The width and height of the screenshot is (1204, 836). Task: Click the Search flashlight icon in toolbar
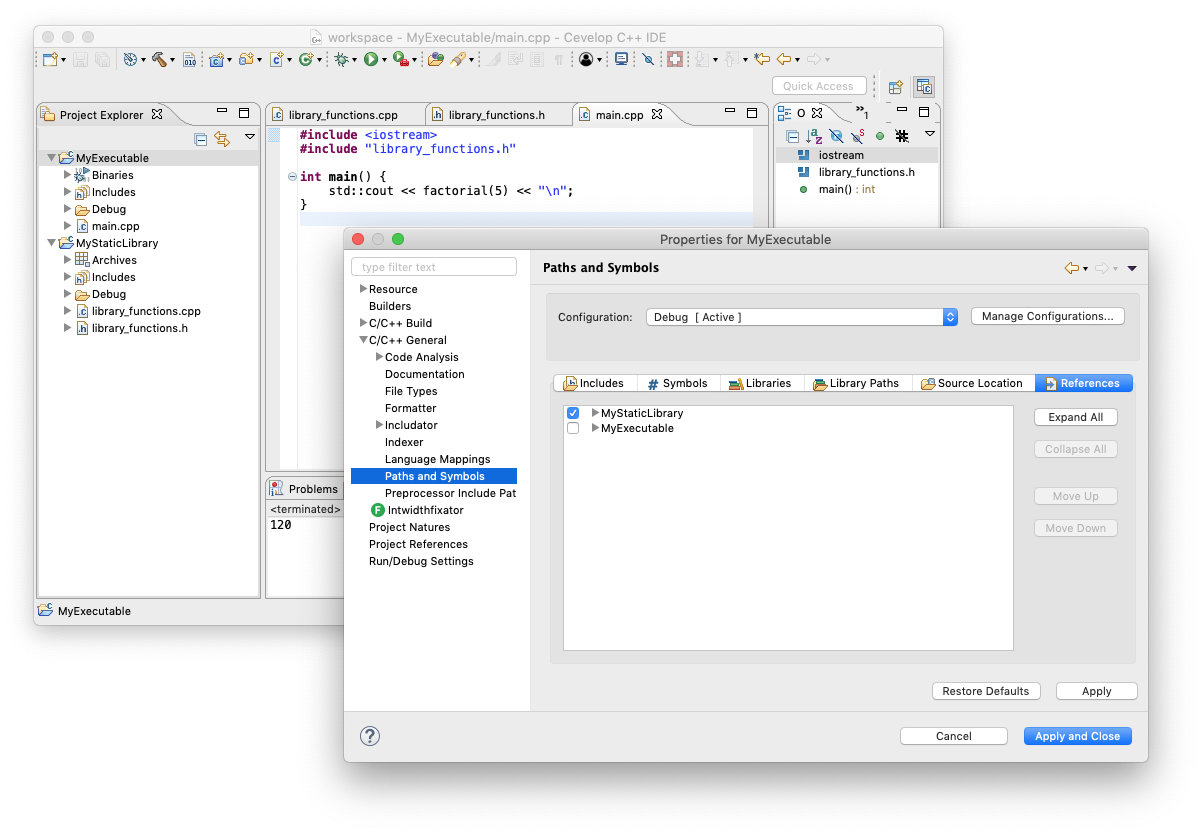(x=459, y=60)
